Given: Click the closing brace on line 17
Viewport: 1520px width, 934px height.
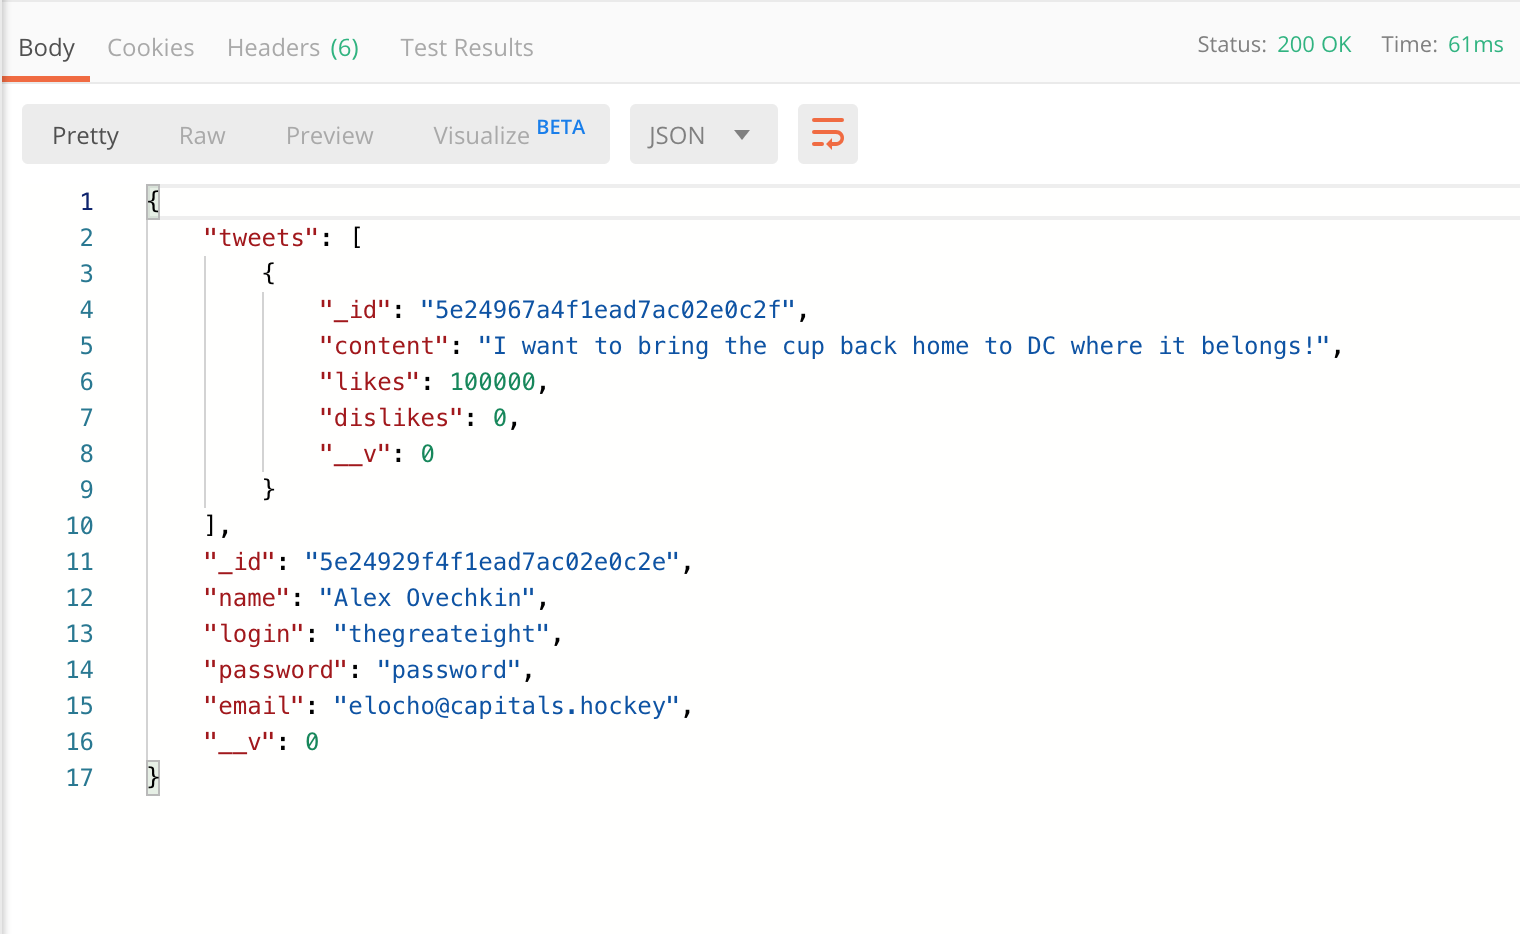Looking at the screenshot, I should [153, 777].
